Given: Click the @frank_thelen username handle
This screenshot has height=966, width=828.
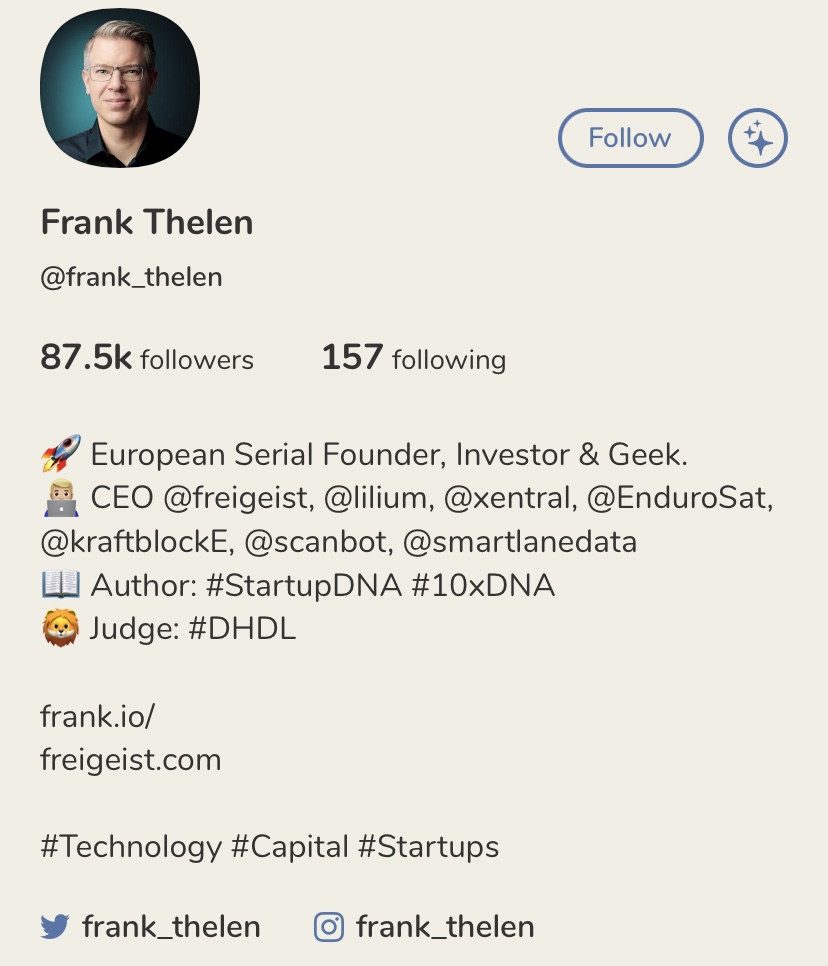Looking at the screenshot, I should 131,277.
